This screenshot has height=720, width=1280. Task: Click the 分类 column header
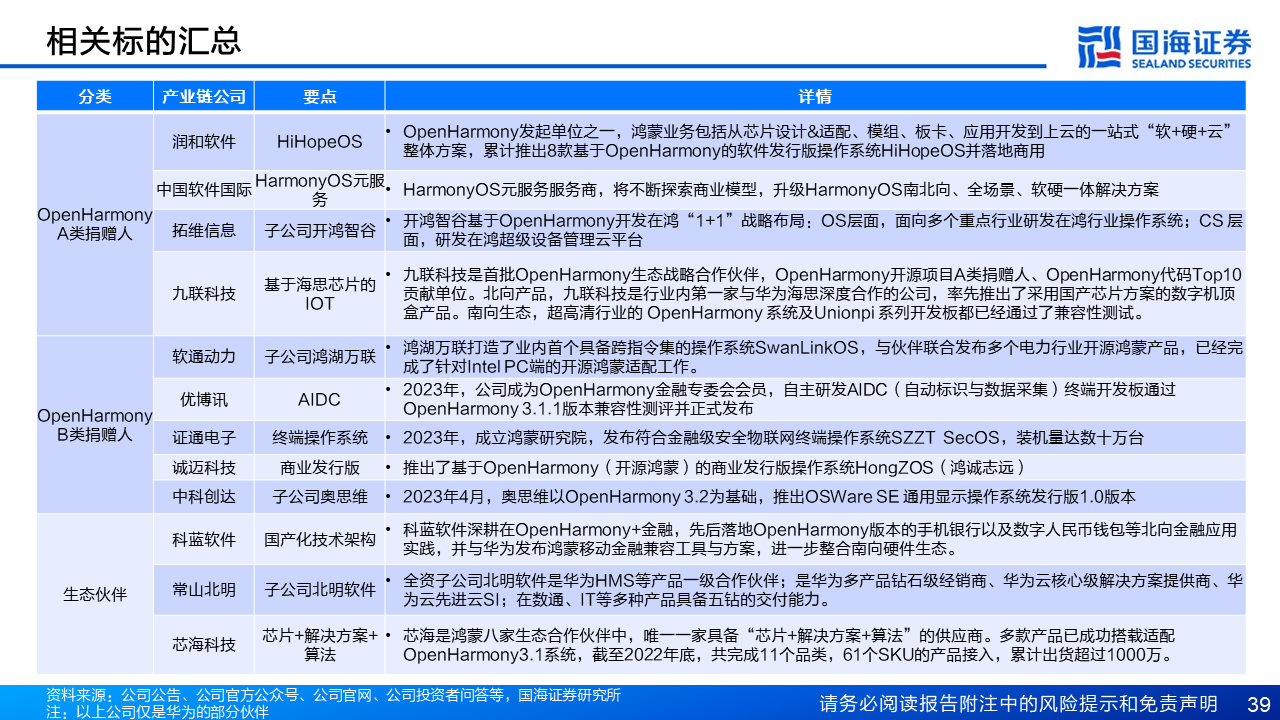95,97
